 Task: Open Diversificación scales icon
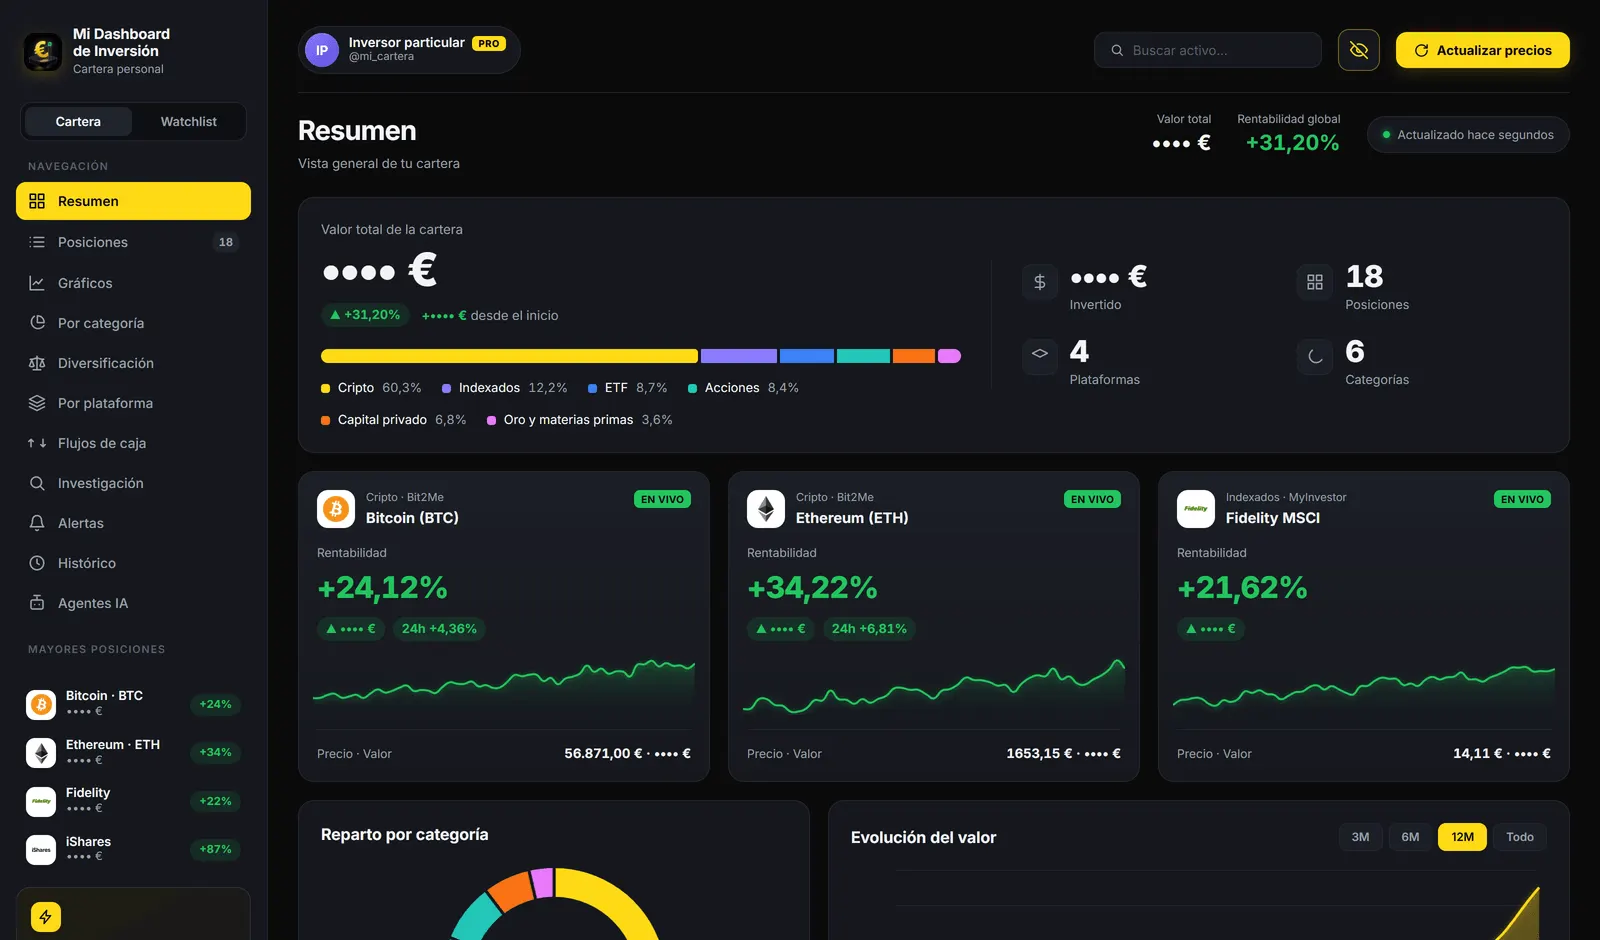37,363
